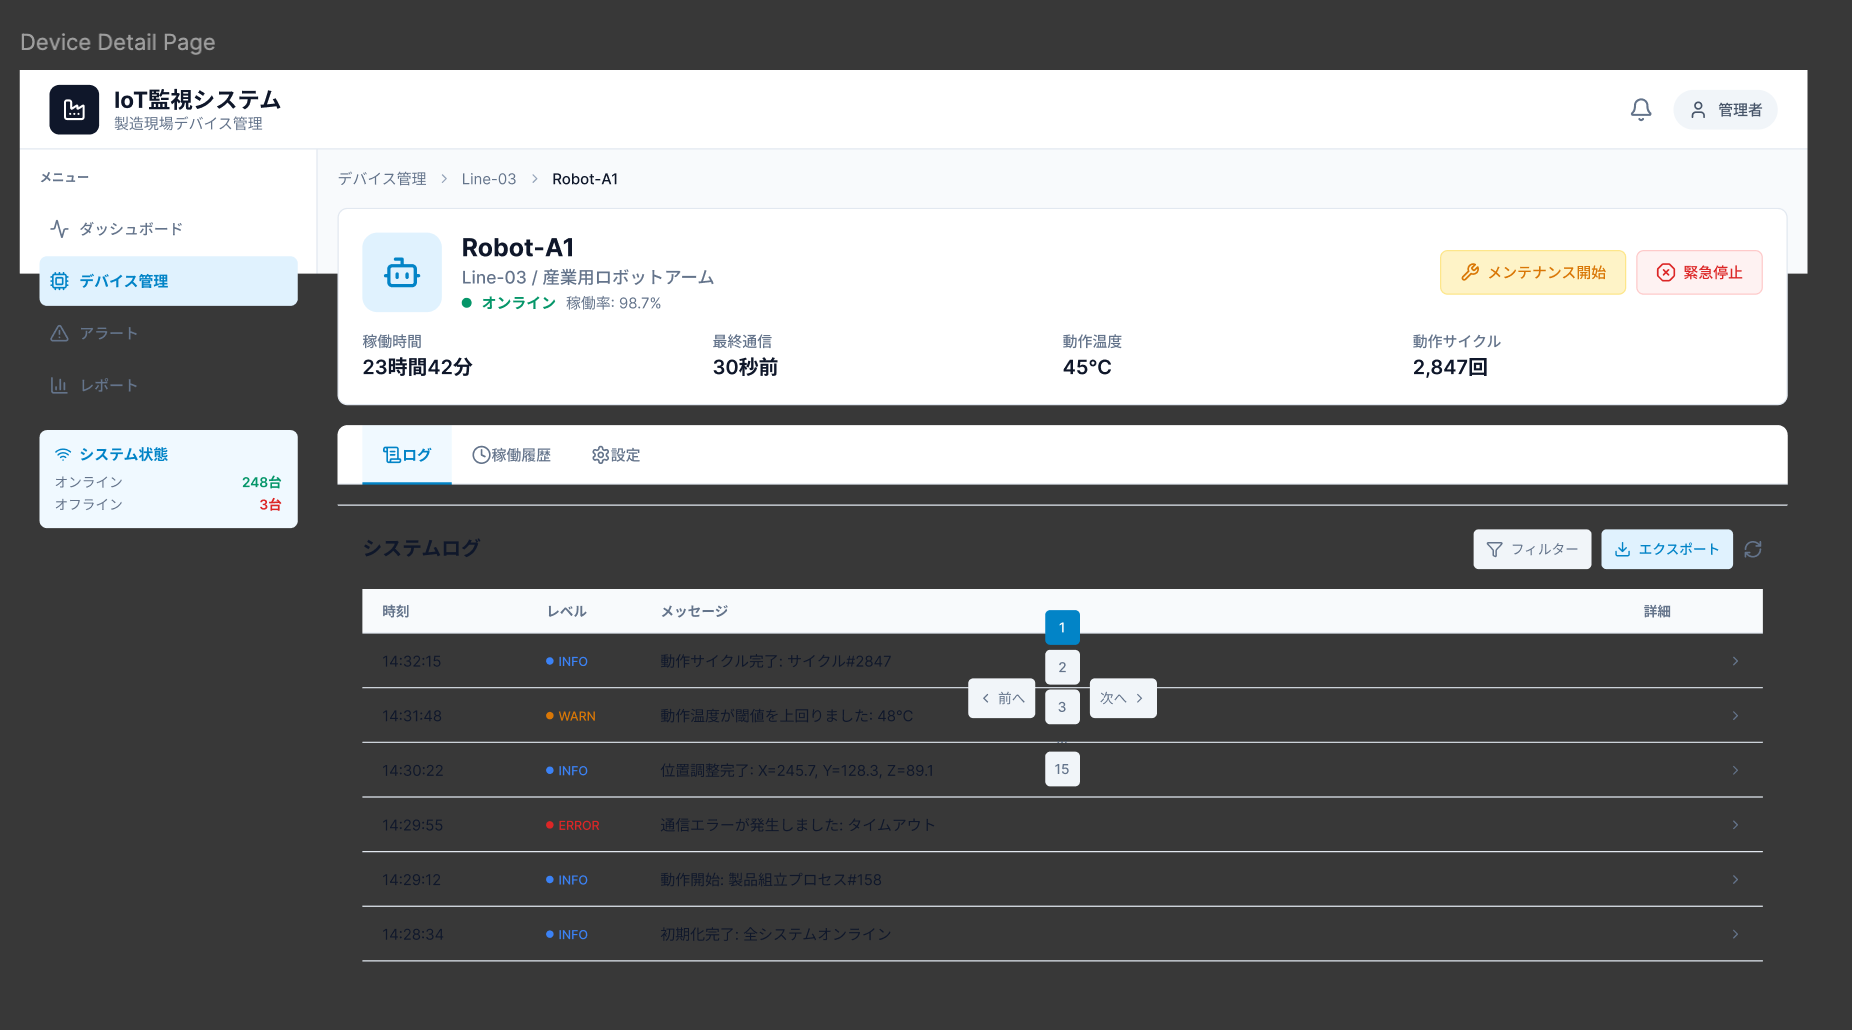Open the notification bell
Viewport: 1852px width, 1030px height.
(1641, 109)
